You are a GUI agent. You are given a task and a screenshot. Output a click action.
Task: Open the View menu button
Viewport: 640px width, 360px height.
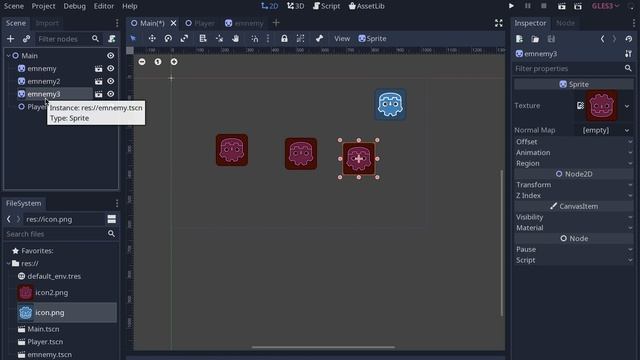pos(342,38)
